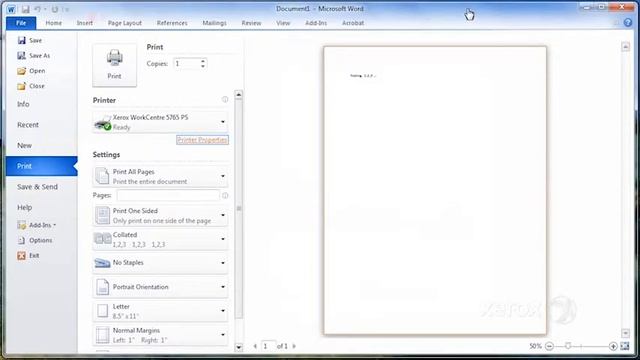The height and width of the screenshot is (360, 640).
Task: Open the Recent documents section
Action: coord(28,125)
